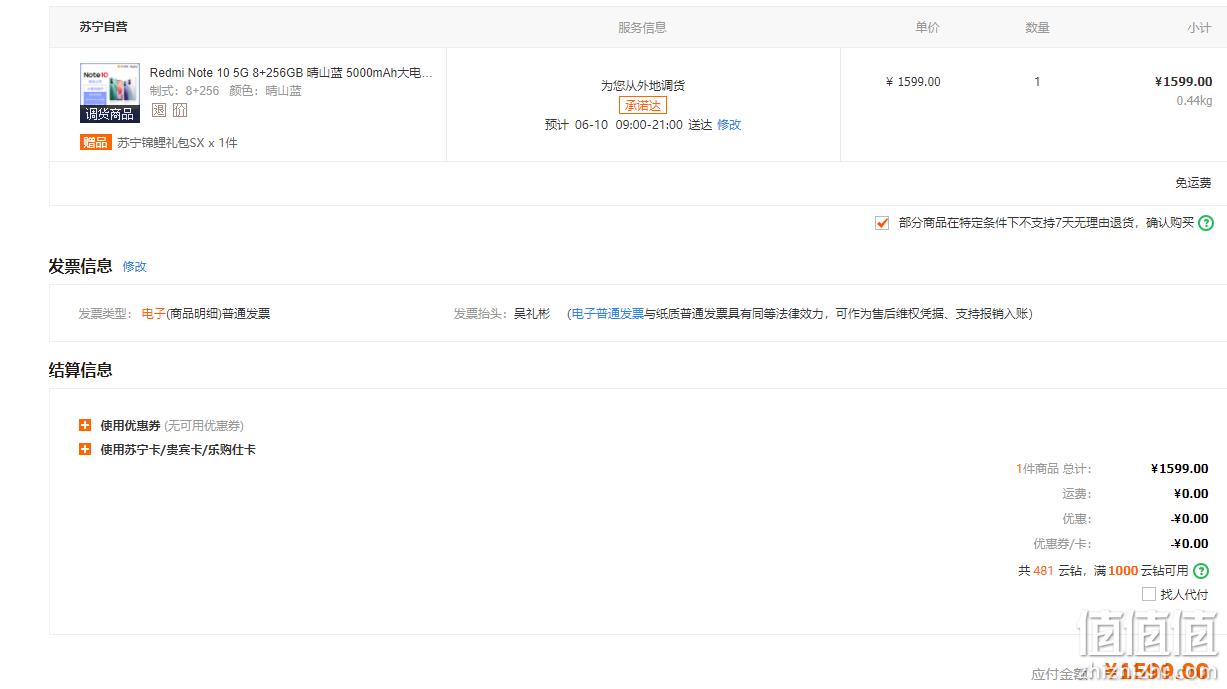Click the 1件商品 总计 label

[x=1053, y=468]
